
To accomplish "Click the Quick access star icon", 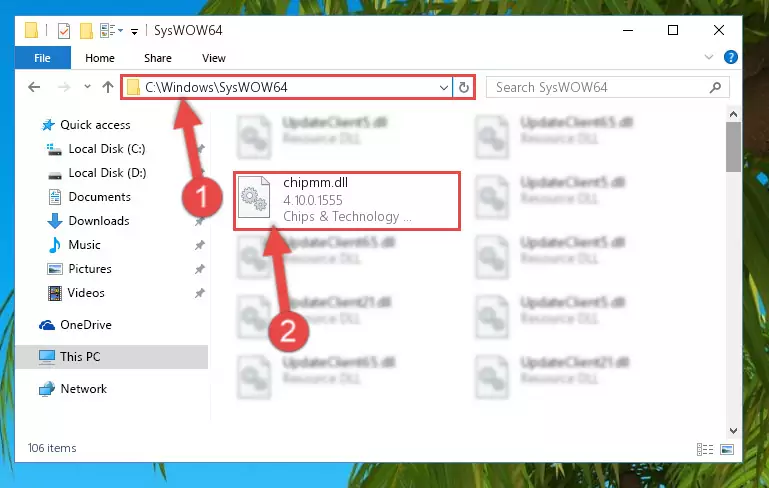I will [x=48, y=125].
